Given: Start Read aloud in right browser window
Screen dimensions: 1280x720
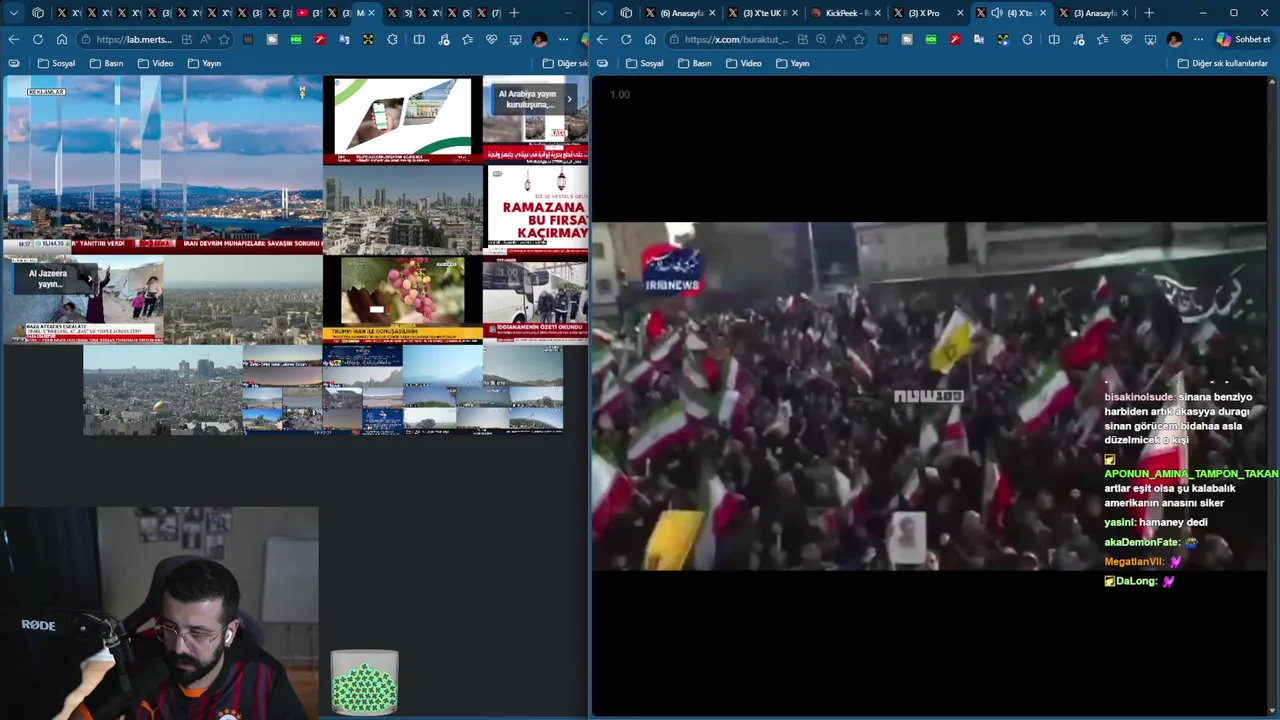Looking at the screenshot, I should pyautogui.click(x=840, y=39).
